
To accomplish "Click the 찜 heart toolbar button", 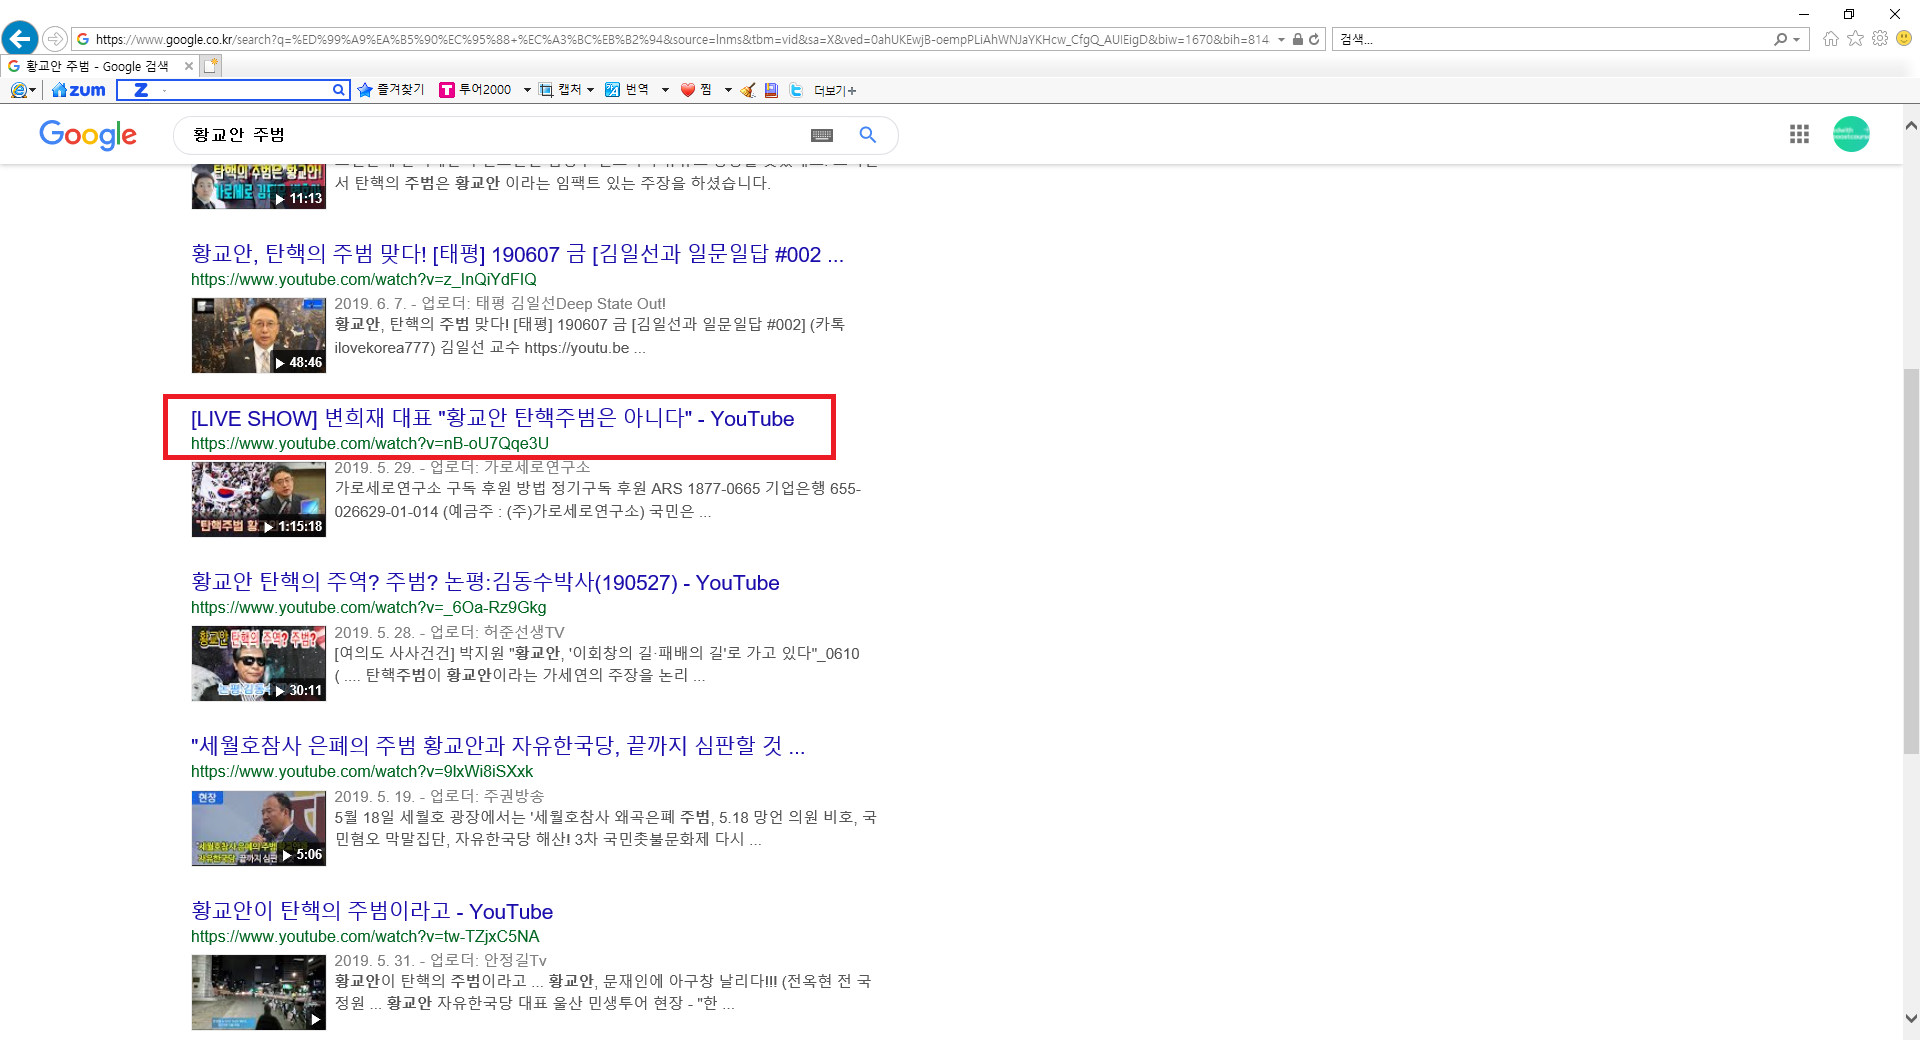I will click(x=697, y=90).
